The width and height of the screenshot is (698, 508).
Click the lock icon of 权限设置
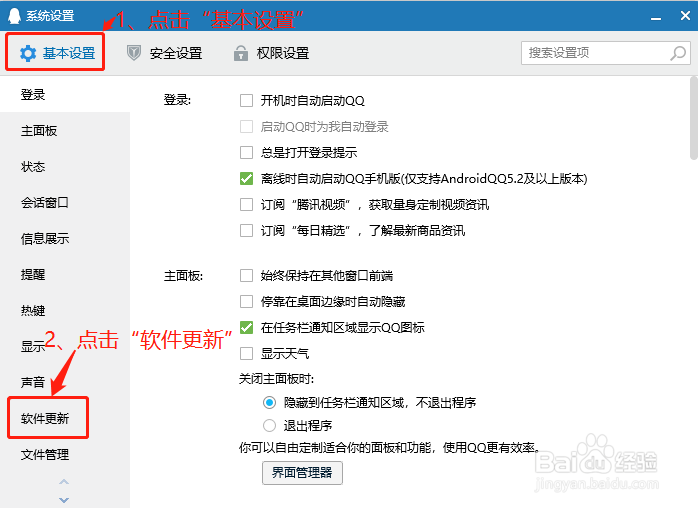(x=241, y=53)
